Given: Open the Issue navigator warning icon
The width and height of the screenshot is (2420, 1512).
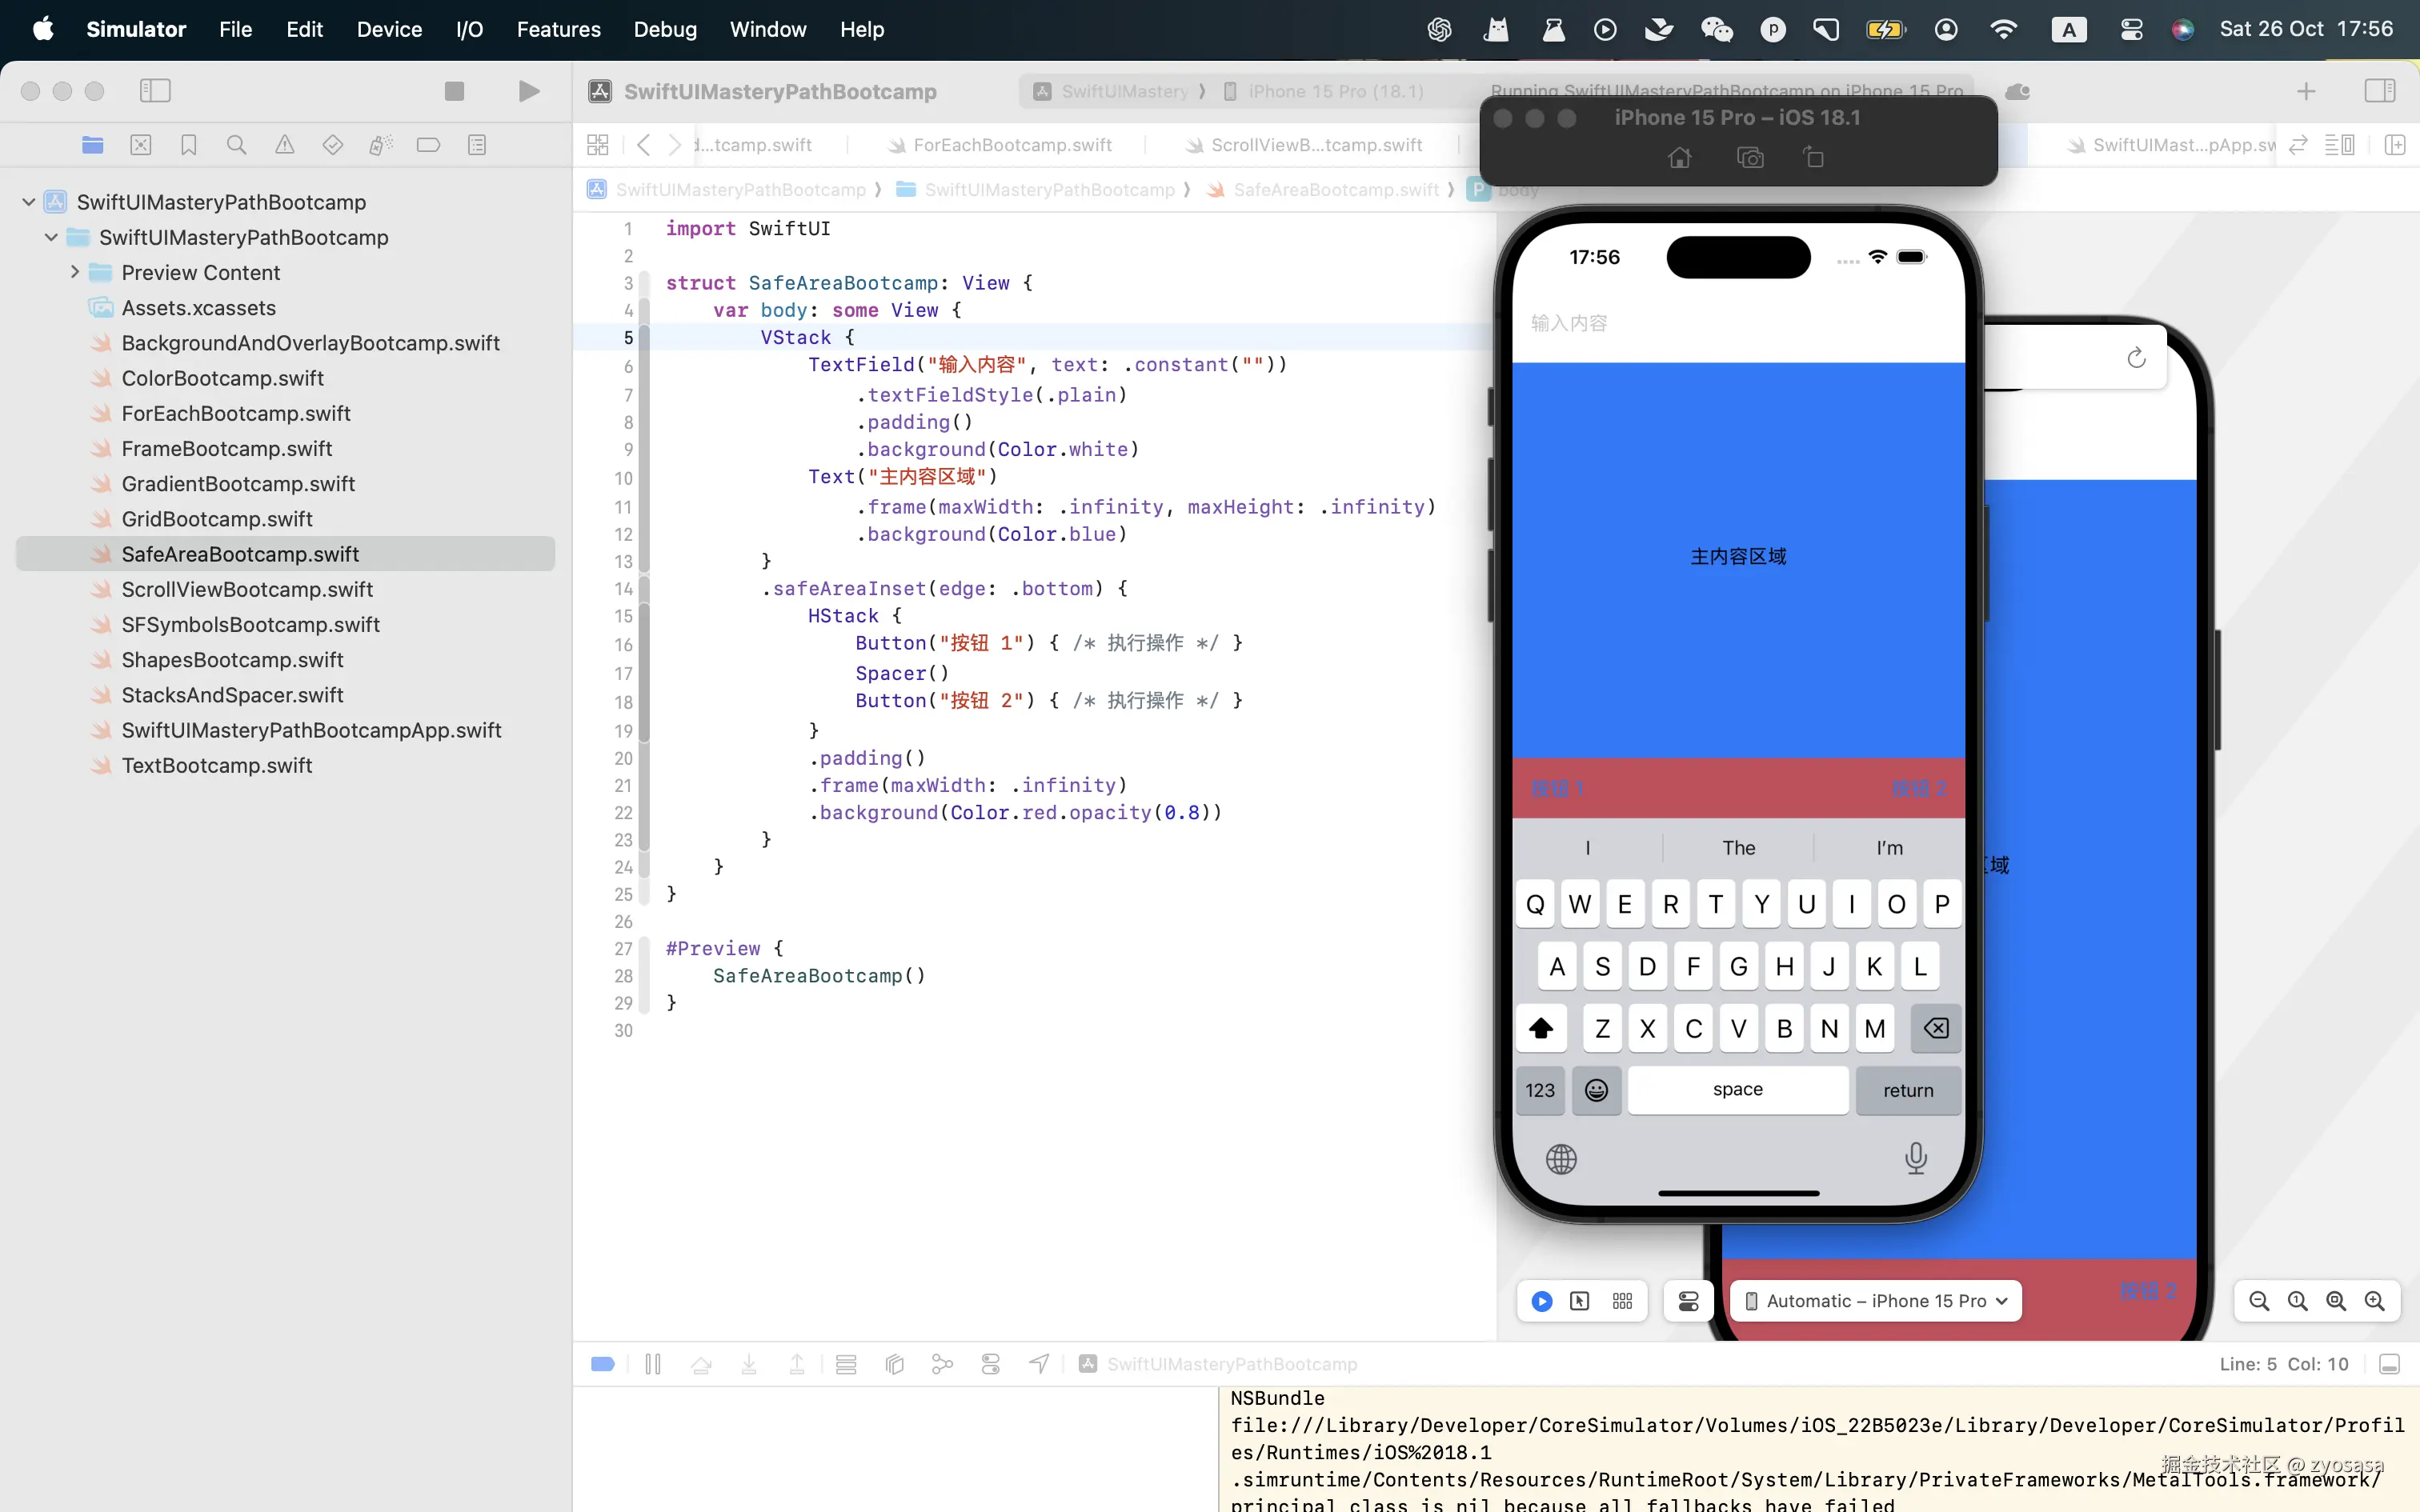Looking at the screenshot, I should (x=285, y=145).
